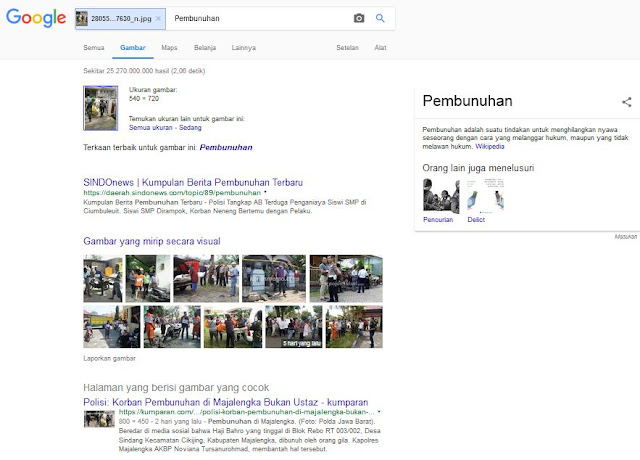Open the Belanja tab
640x460 pixels.
click(x=205, y=48)
